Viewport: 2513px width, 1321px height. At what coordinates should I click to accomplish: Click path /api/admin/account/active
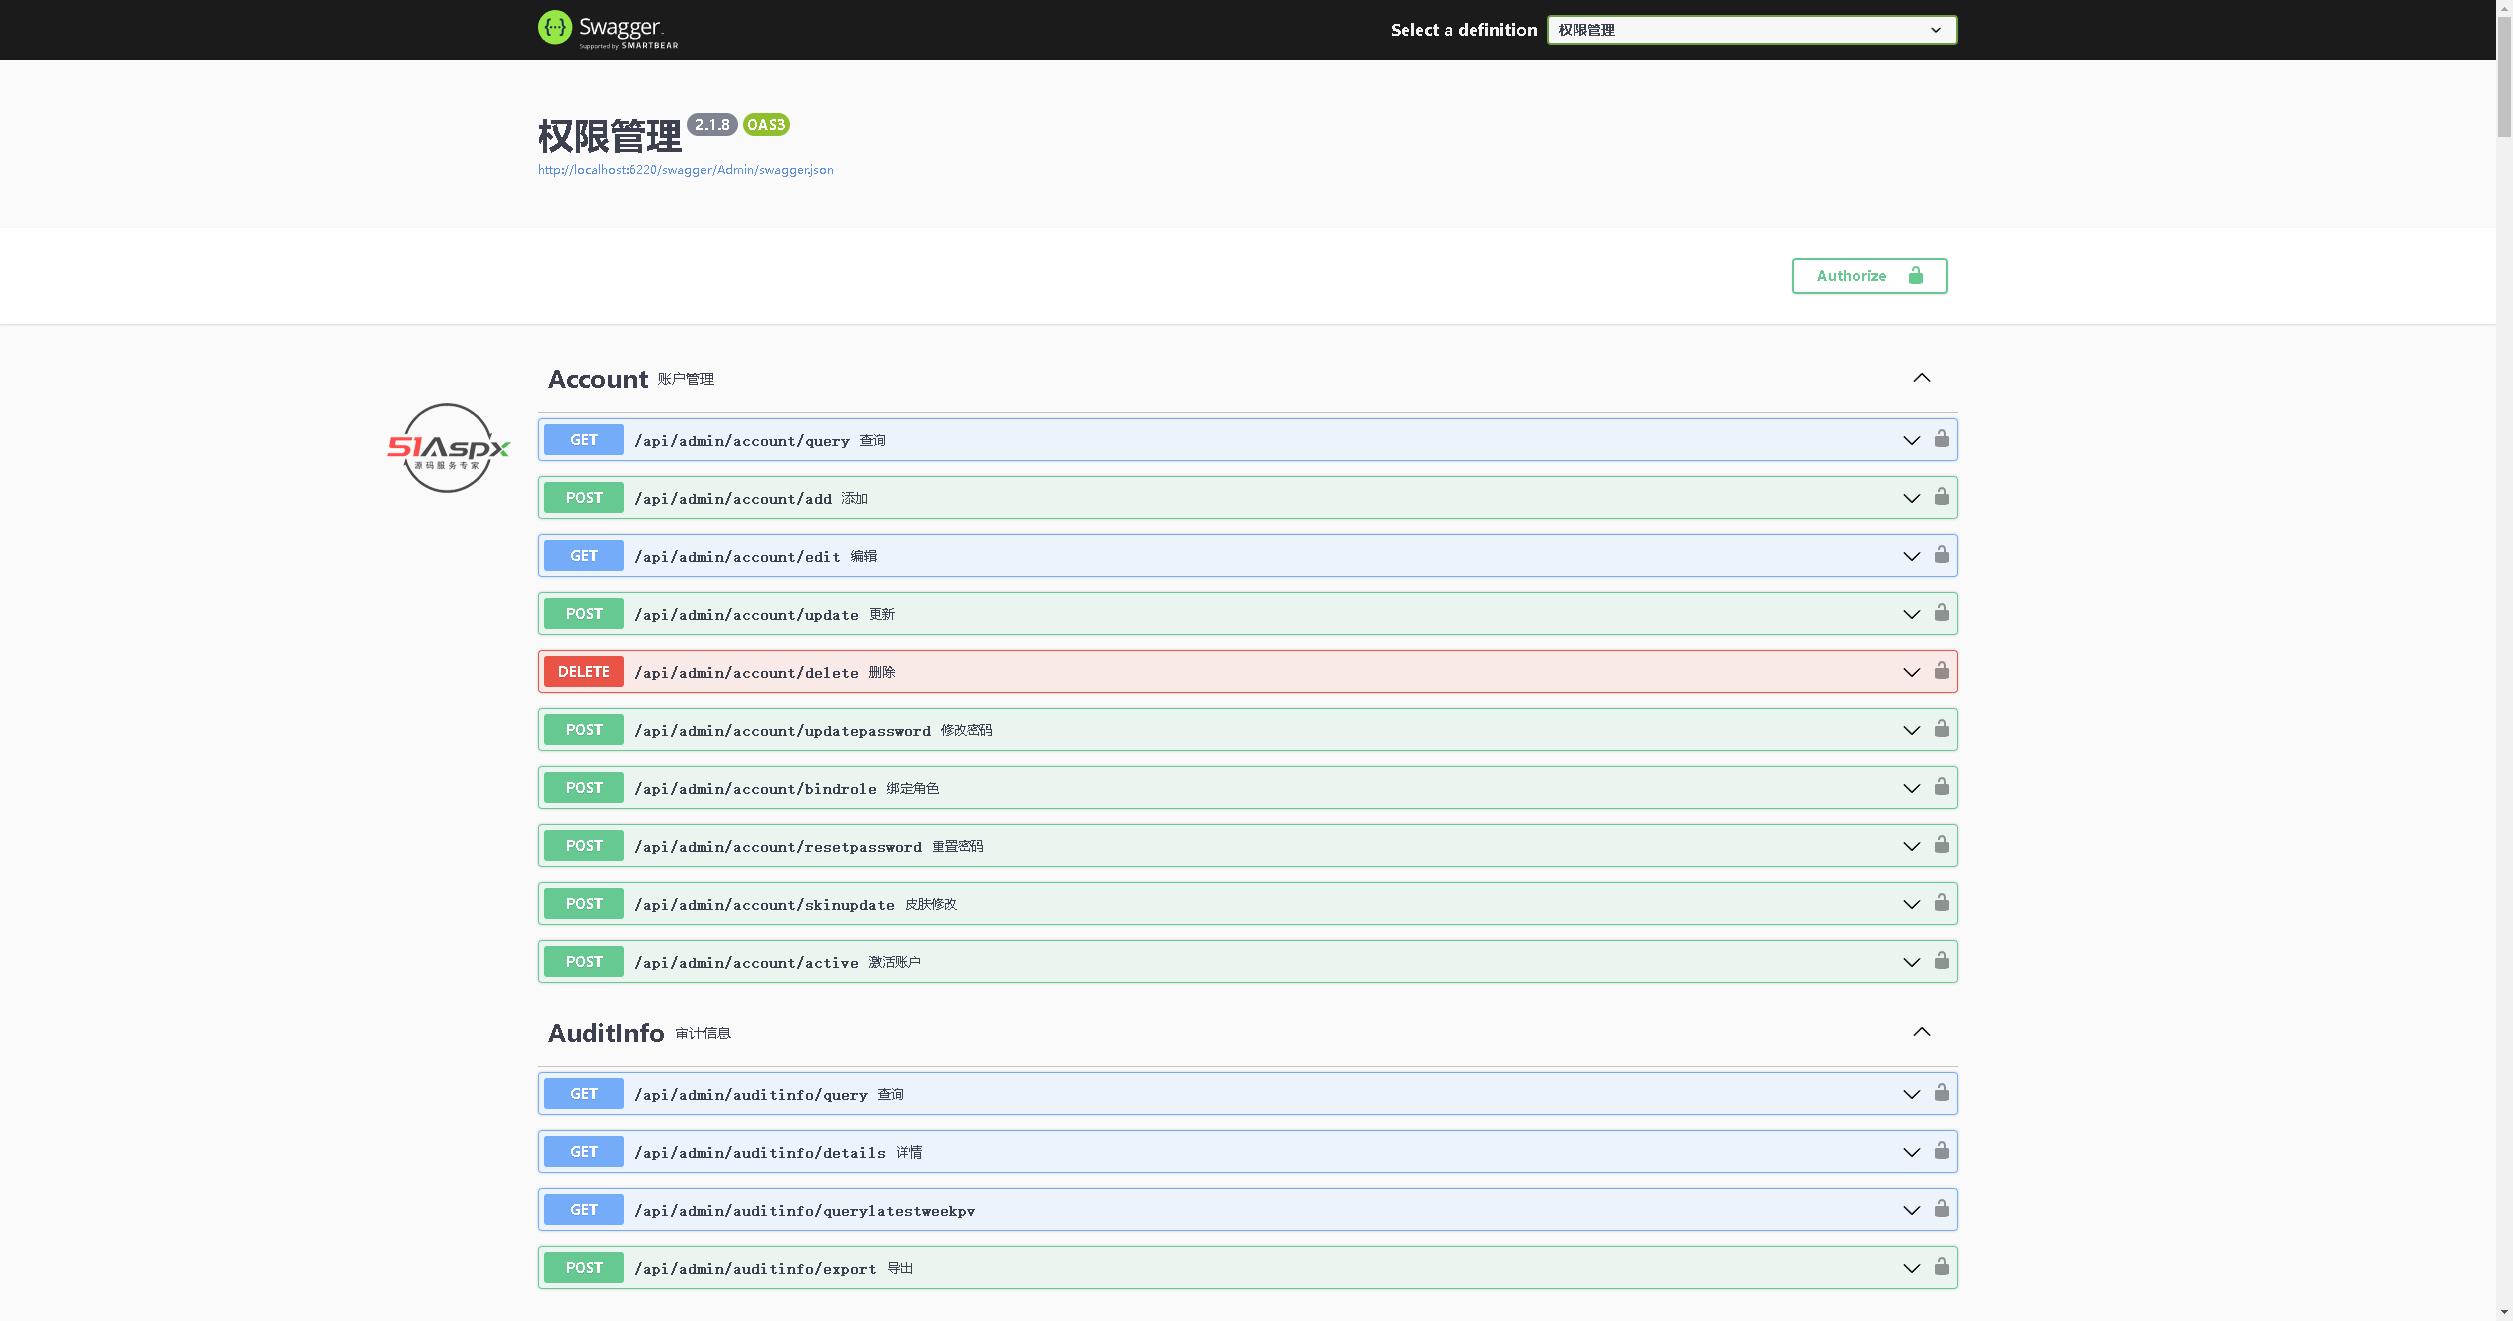click(746, 963)
